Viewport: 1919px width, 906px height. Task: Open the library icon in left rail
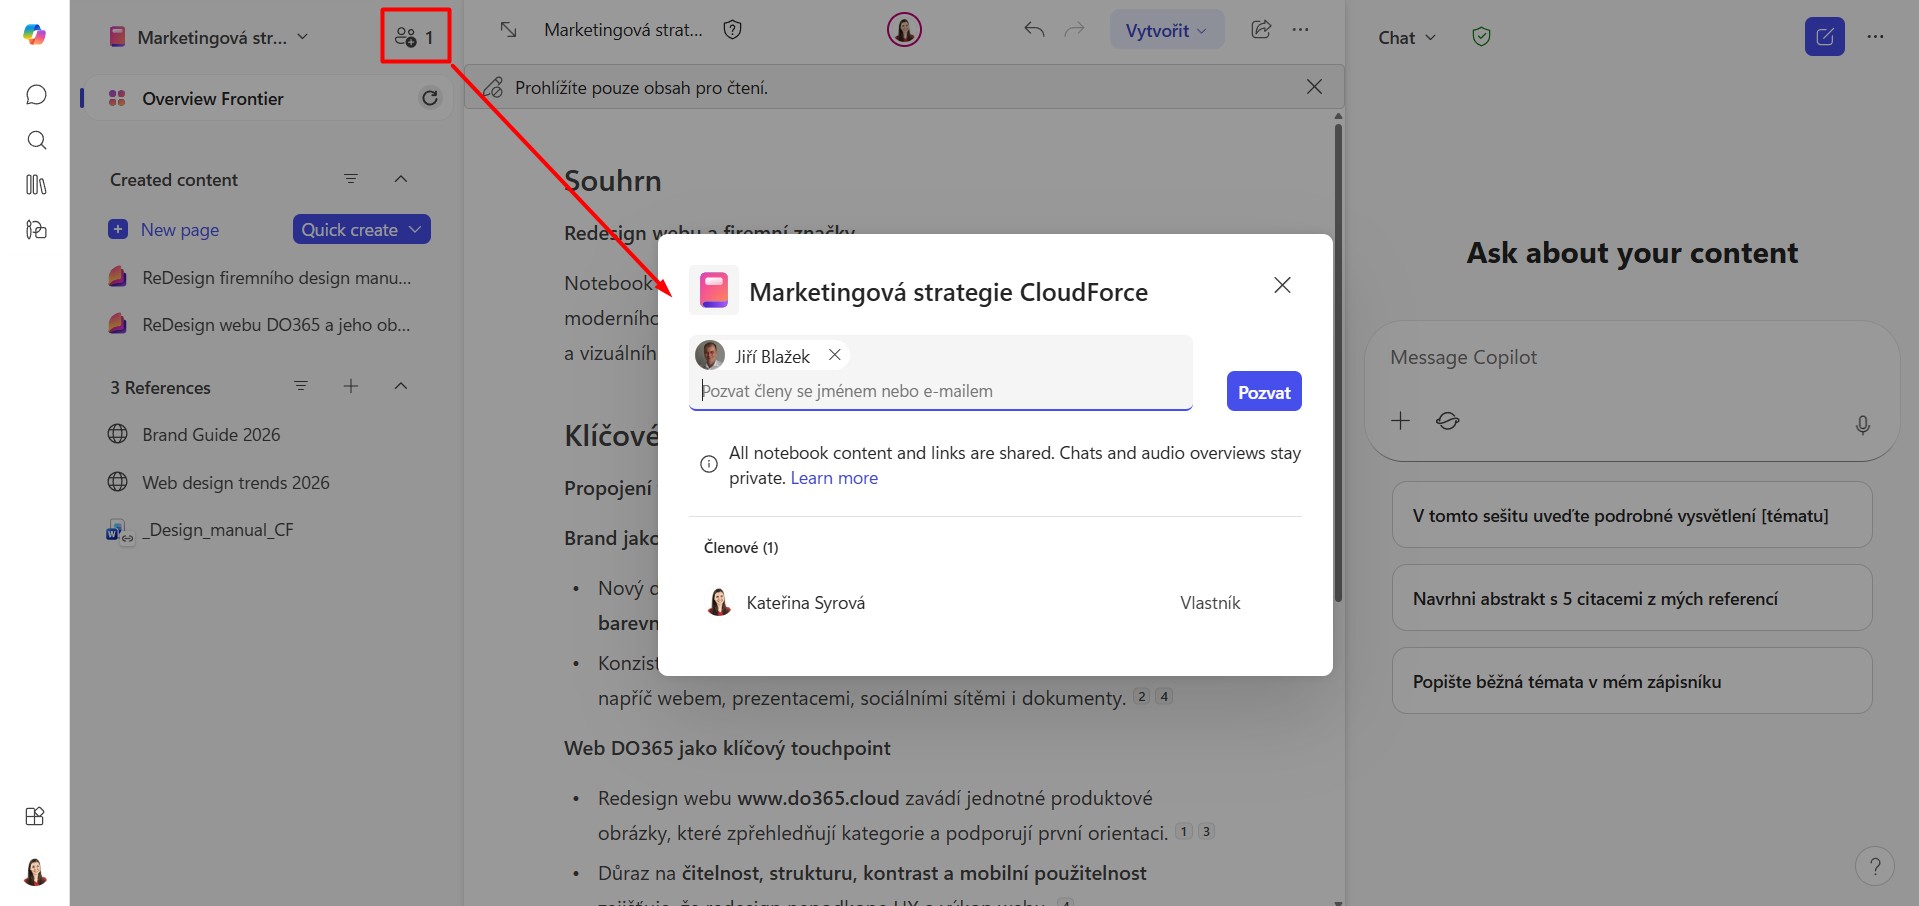click(36, 185)
